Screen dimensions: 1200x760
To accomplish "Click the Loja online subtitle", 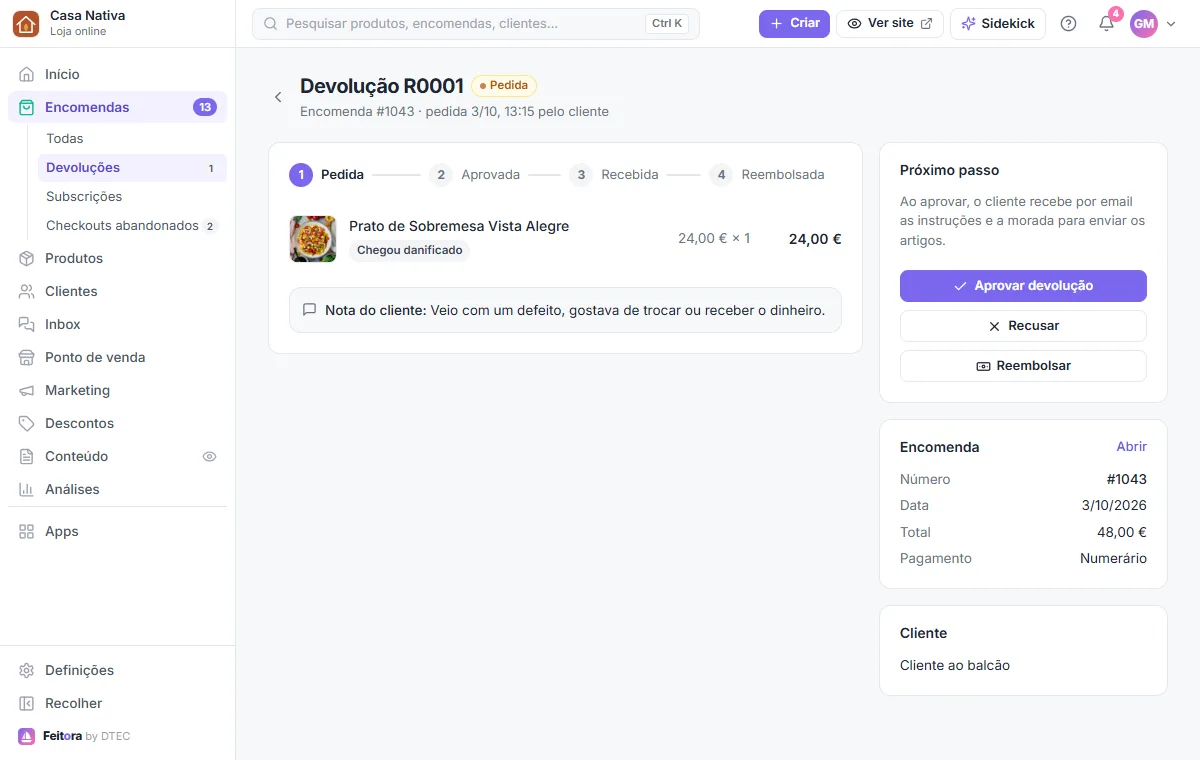I will tap(78, 32).
